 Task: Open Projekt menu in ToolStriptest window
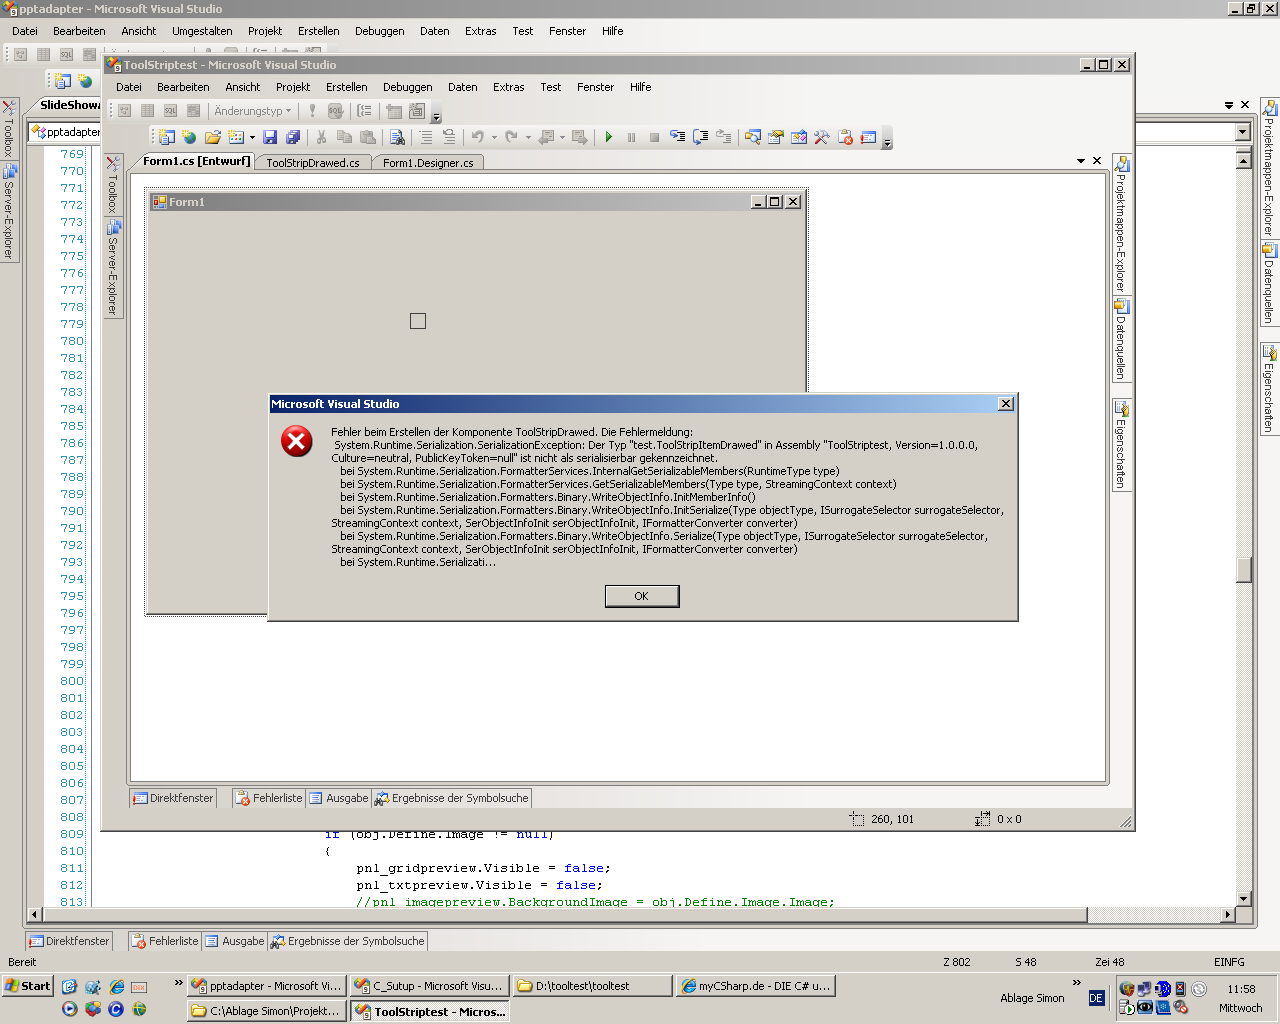coord(293,87)
